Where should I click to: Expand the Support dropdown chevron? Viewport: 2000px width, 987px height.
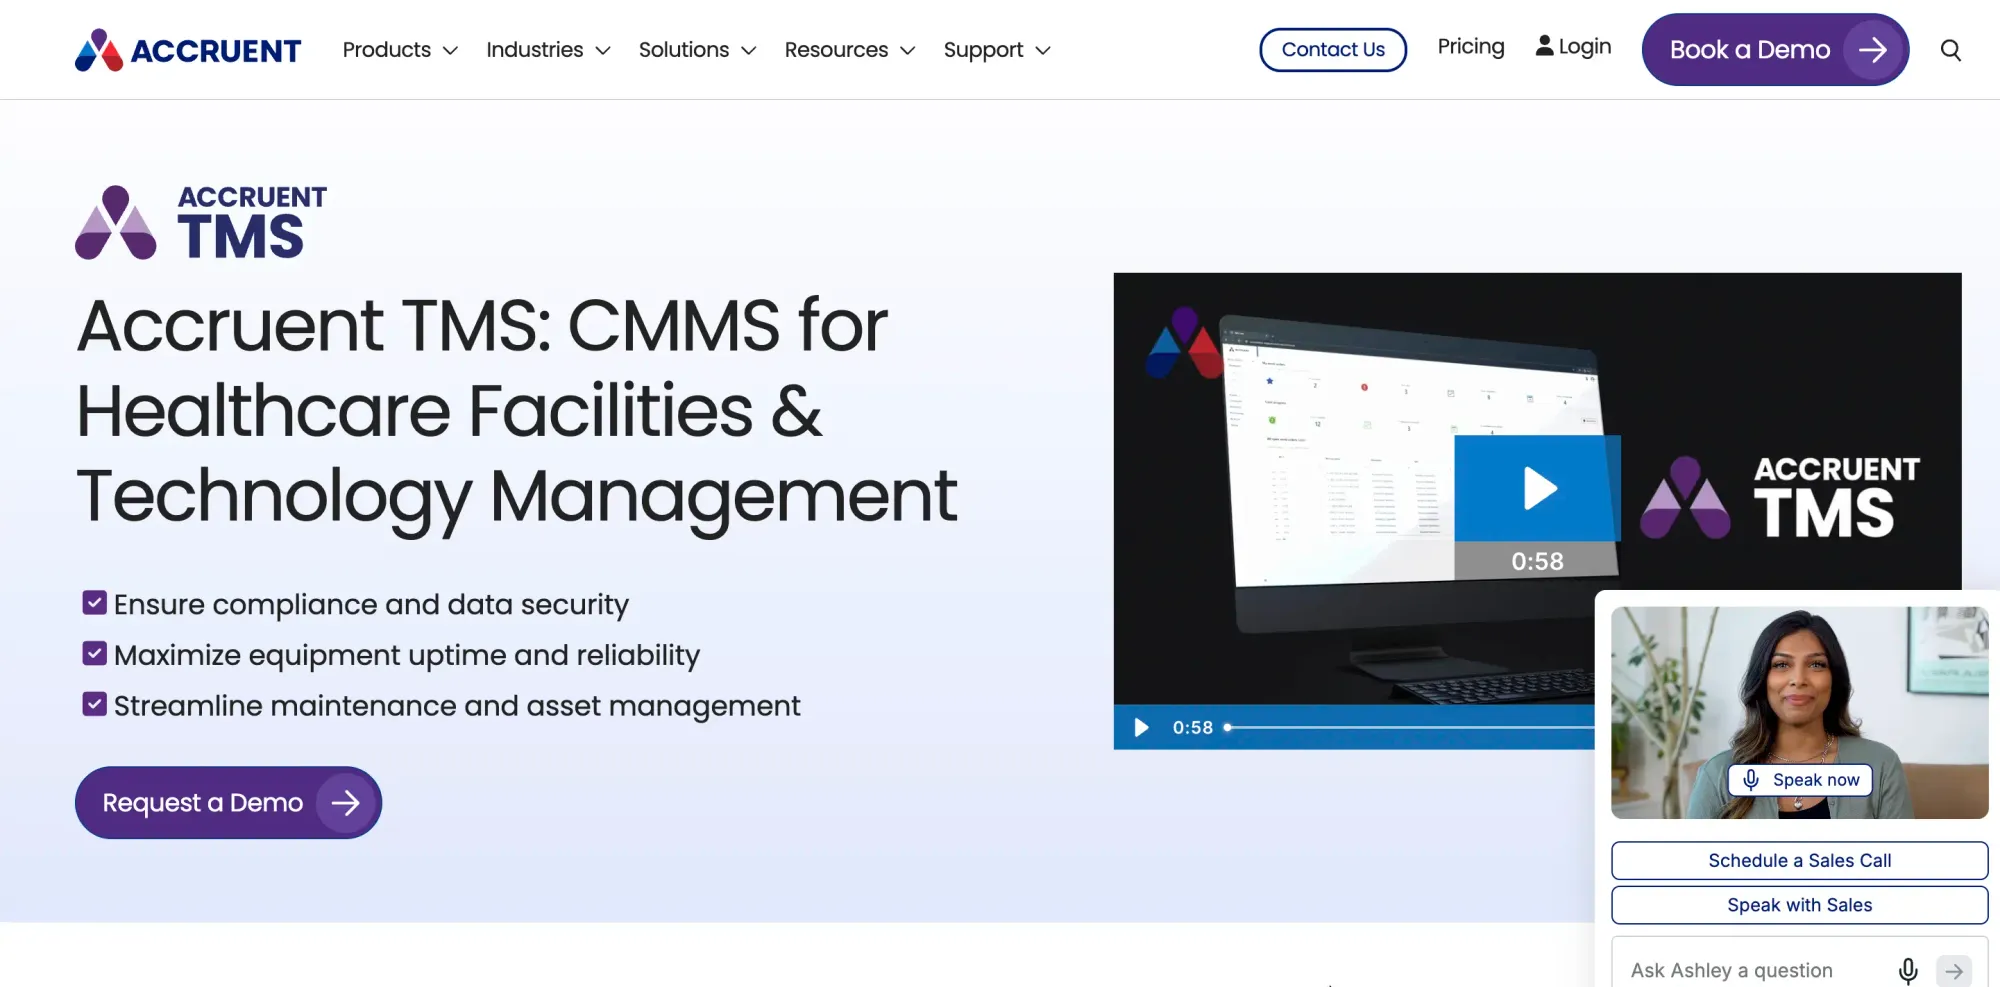(1043, 51)
